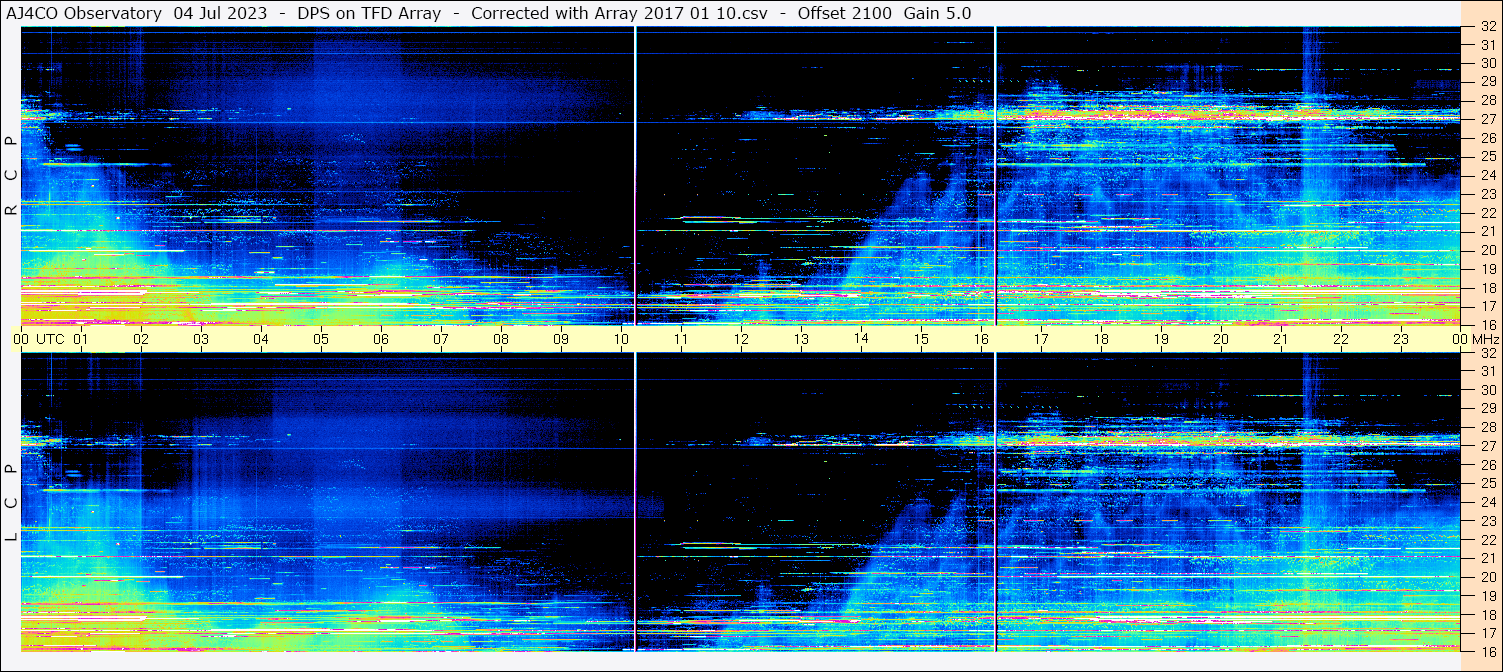Select the 22 hour tick label on time axis

(x=1341, y=339)
